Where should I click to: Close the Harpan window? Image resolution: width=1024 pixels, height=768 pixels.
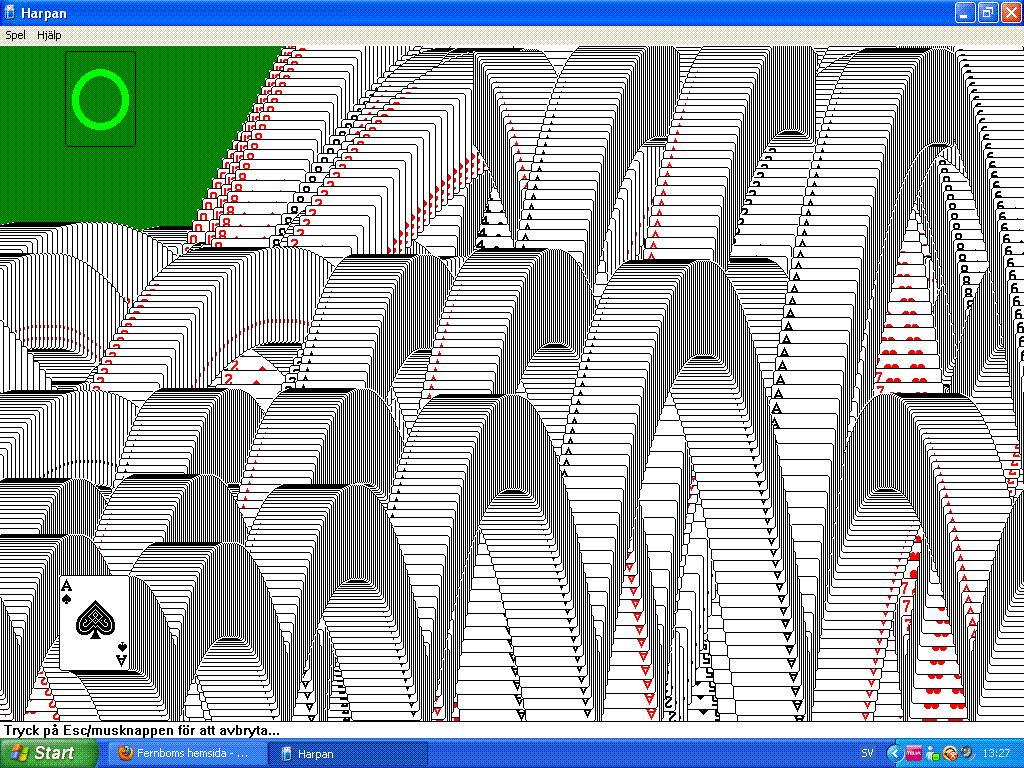[1010, 13]
